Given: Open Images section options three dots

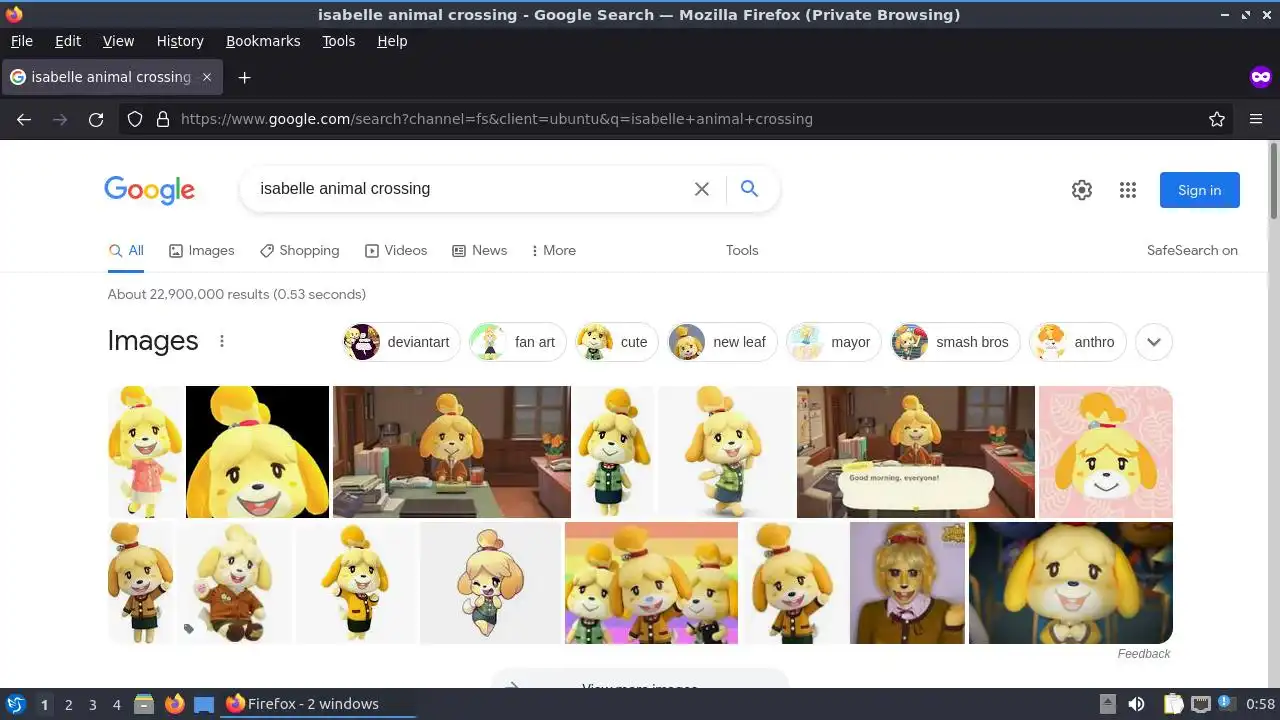Looking at the screenshot, I should pyautogui.click(x=222, y=341).
